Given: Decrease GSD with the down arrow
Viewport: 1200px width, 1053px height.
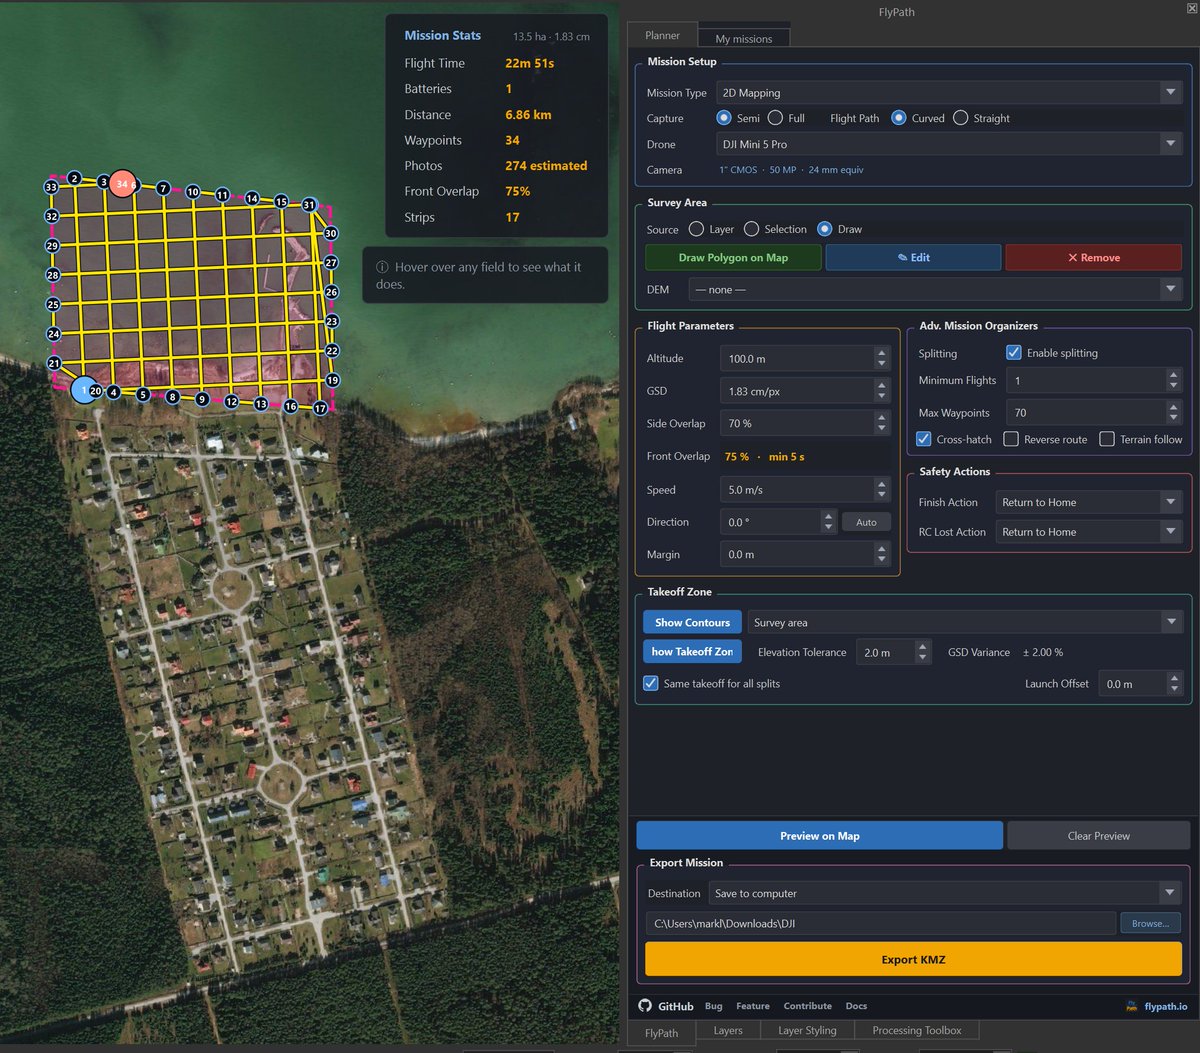Looking at the screenshot, I should pyautogui.click(x=881, y=396).
